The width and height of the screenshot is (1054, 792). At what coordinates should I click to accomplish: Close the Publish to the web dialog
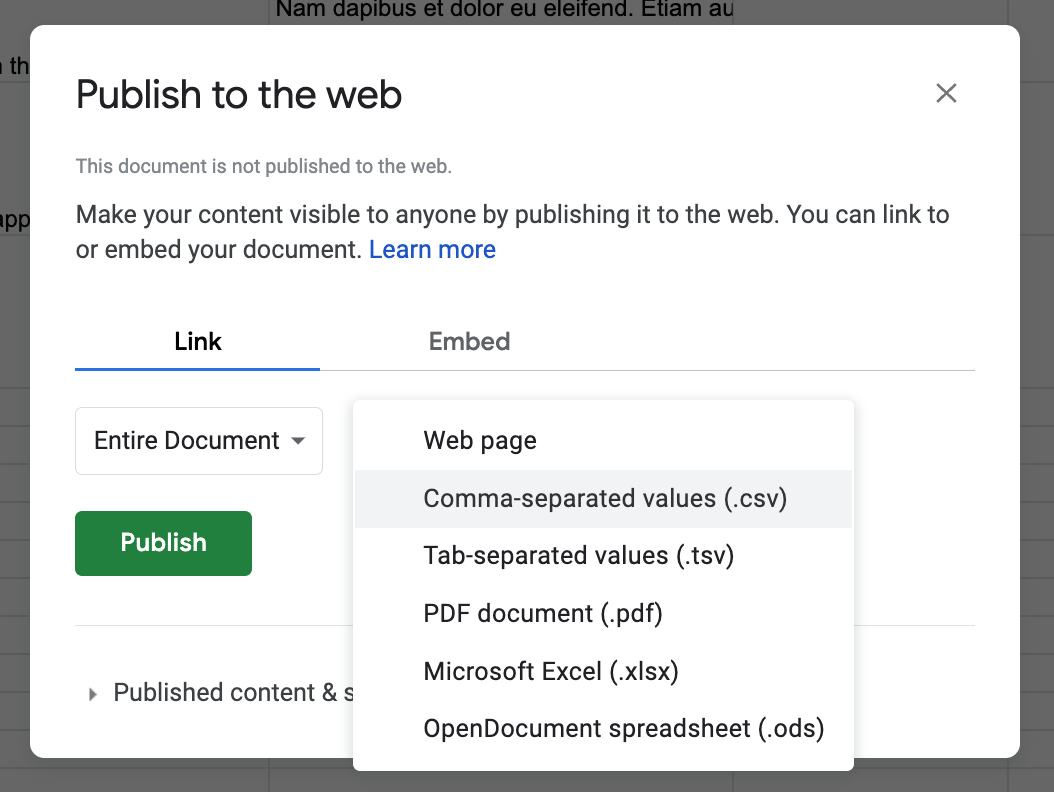[x=946, y=93]
